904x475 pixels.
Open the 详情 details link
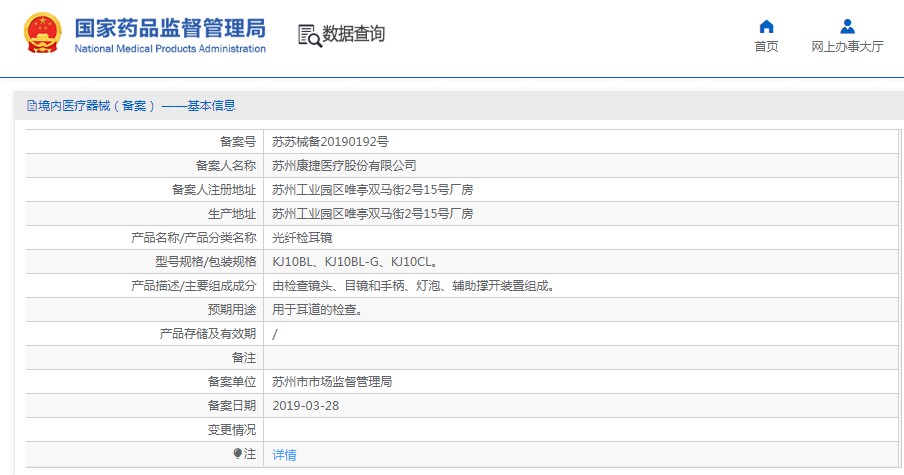284,455
